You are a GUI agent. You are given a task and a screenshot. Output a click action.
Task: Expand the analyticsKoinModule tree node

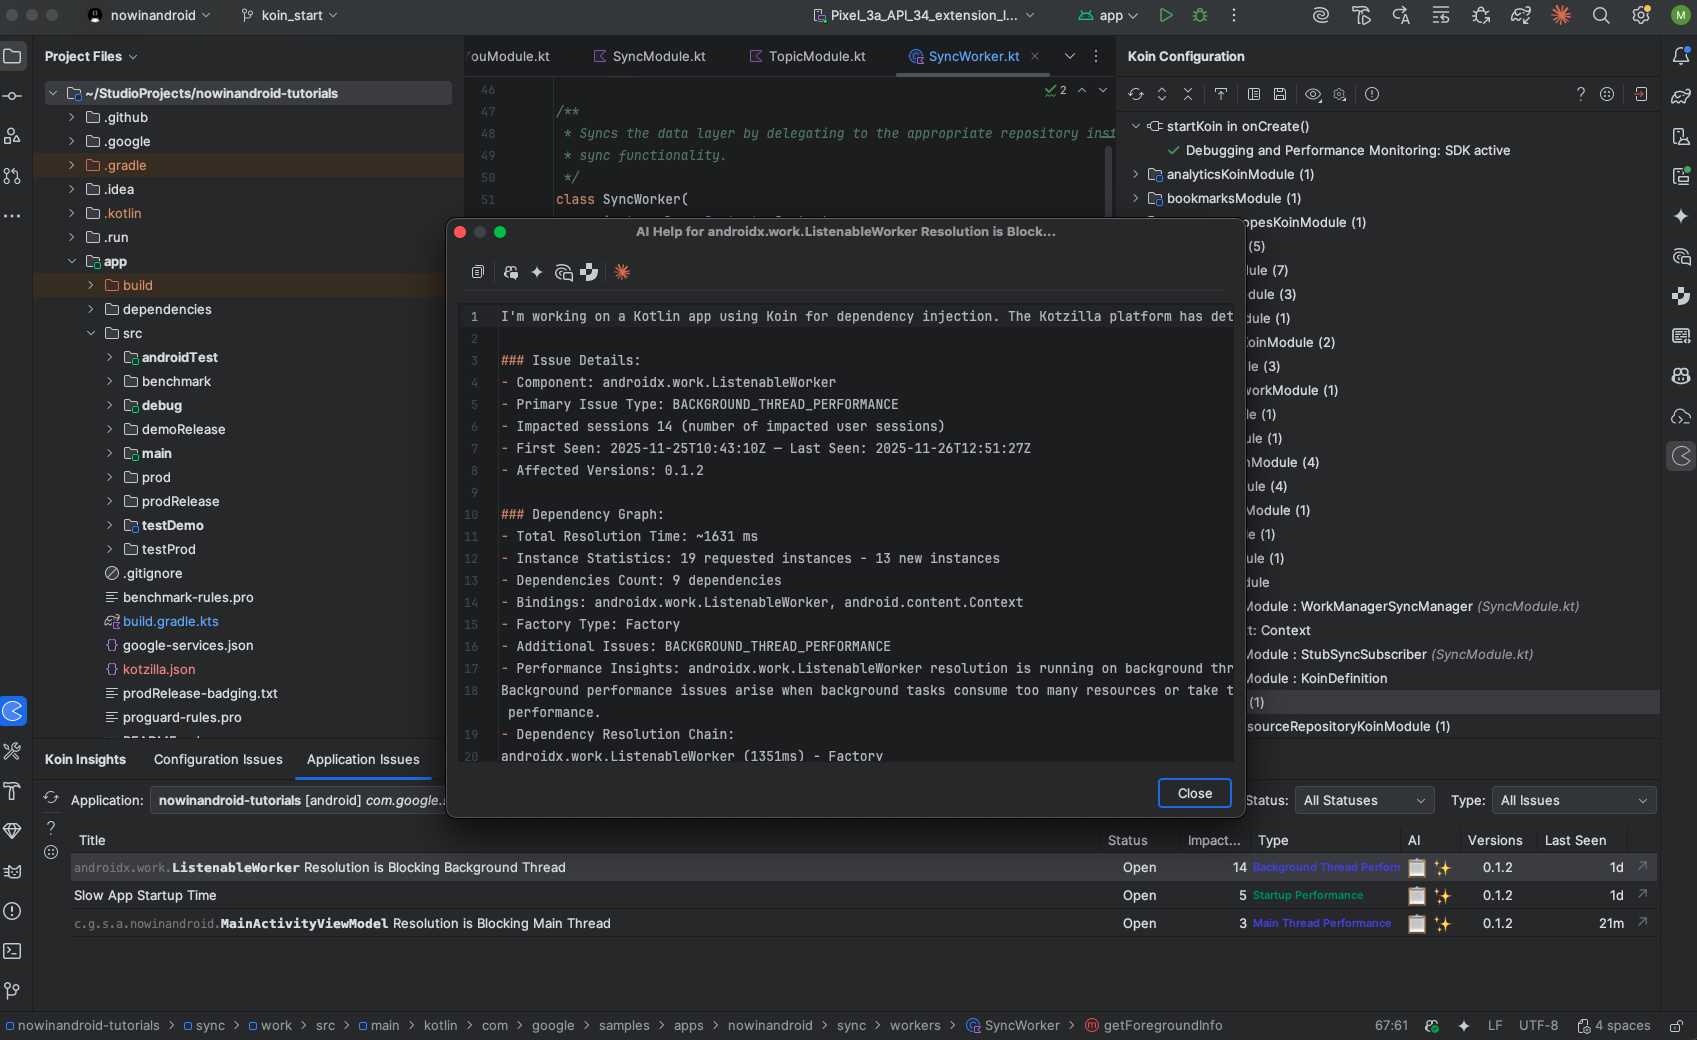click(1136, 174)
